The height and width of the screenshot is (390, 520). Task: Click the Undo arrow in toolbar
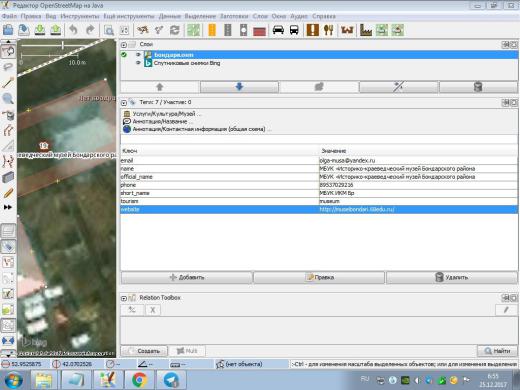pos(73,30)
